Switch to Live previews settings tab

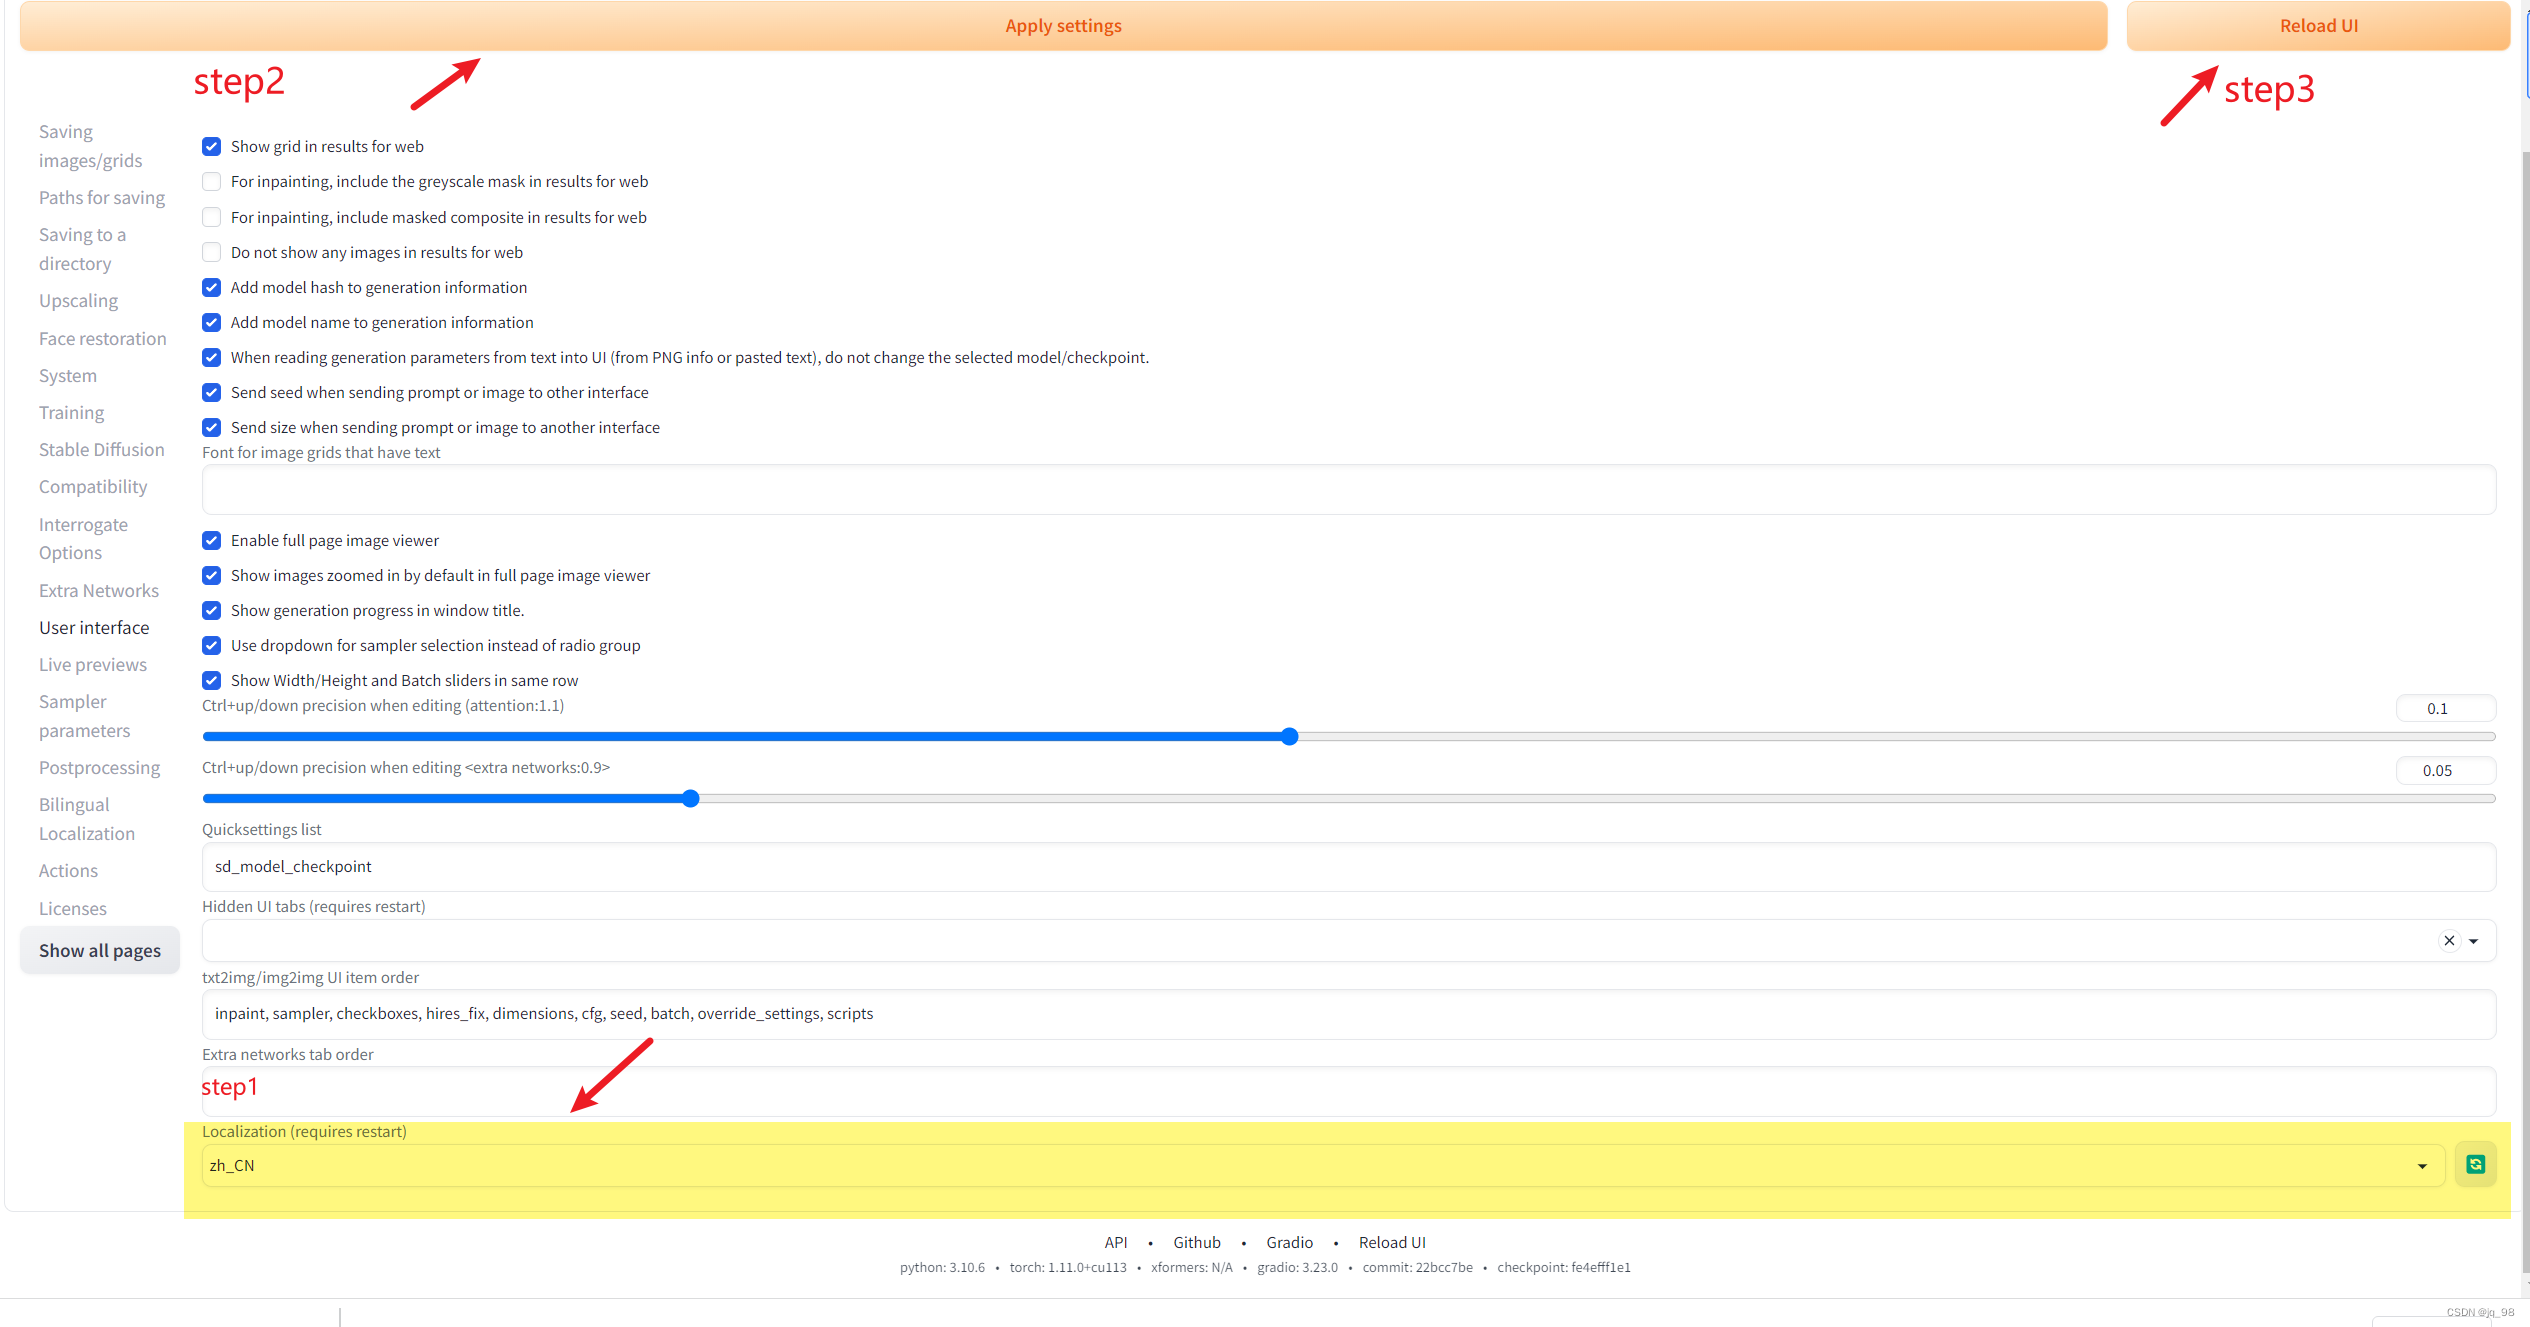[x=92, y=665]
